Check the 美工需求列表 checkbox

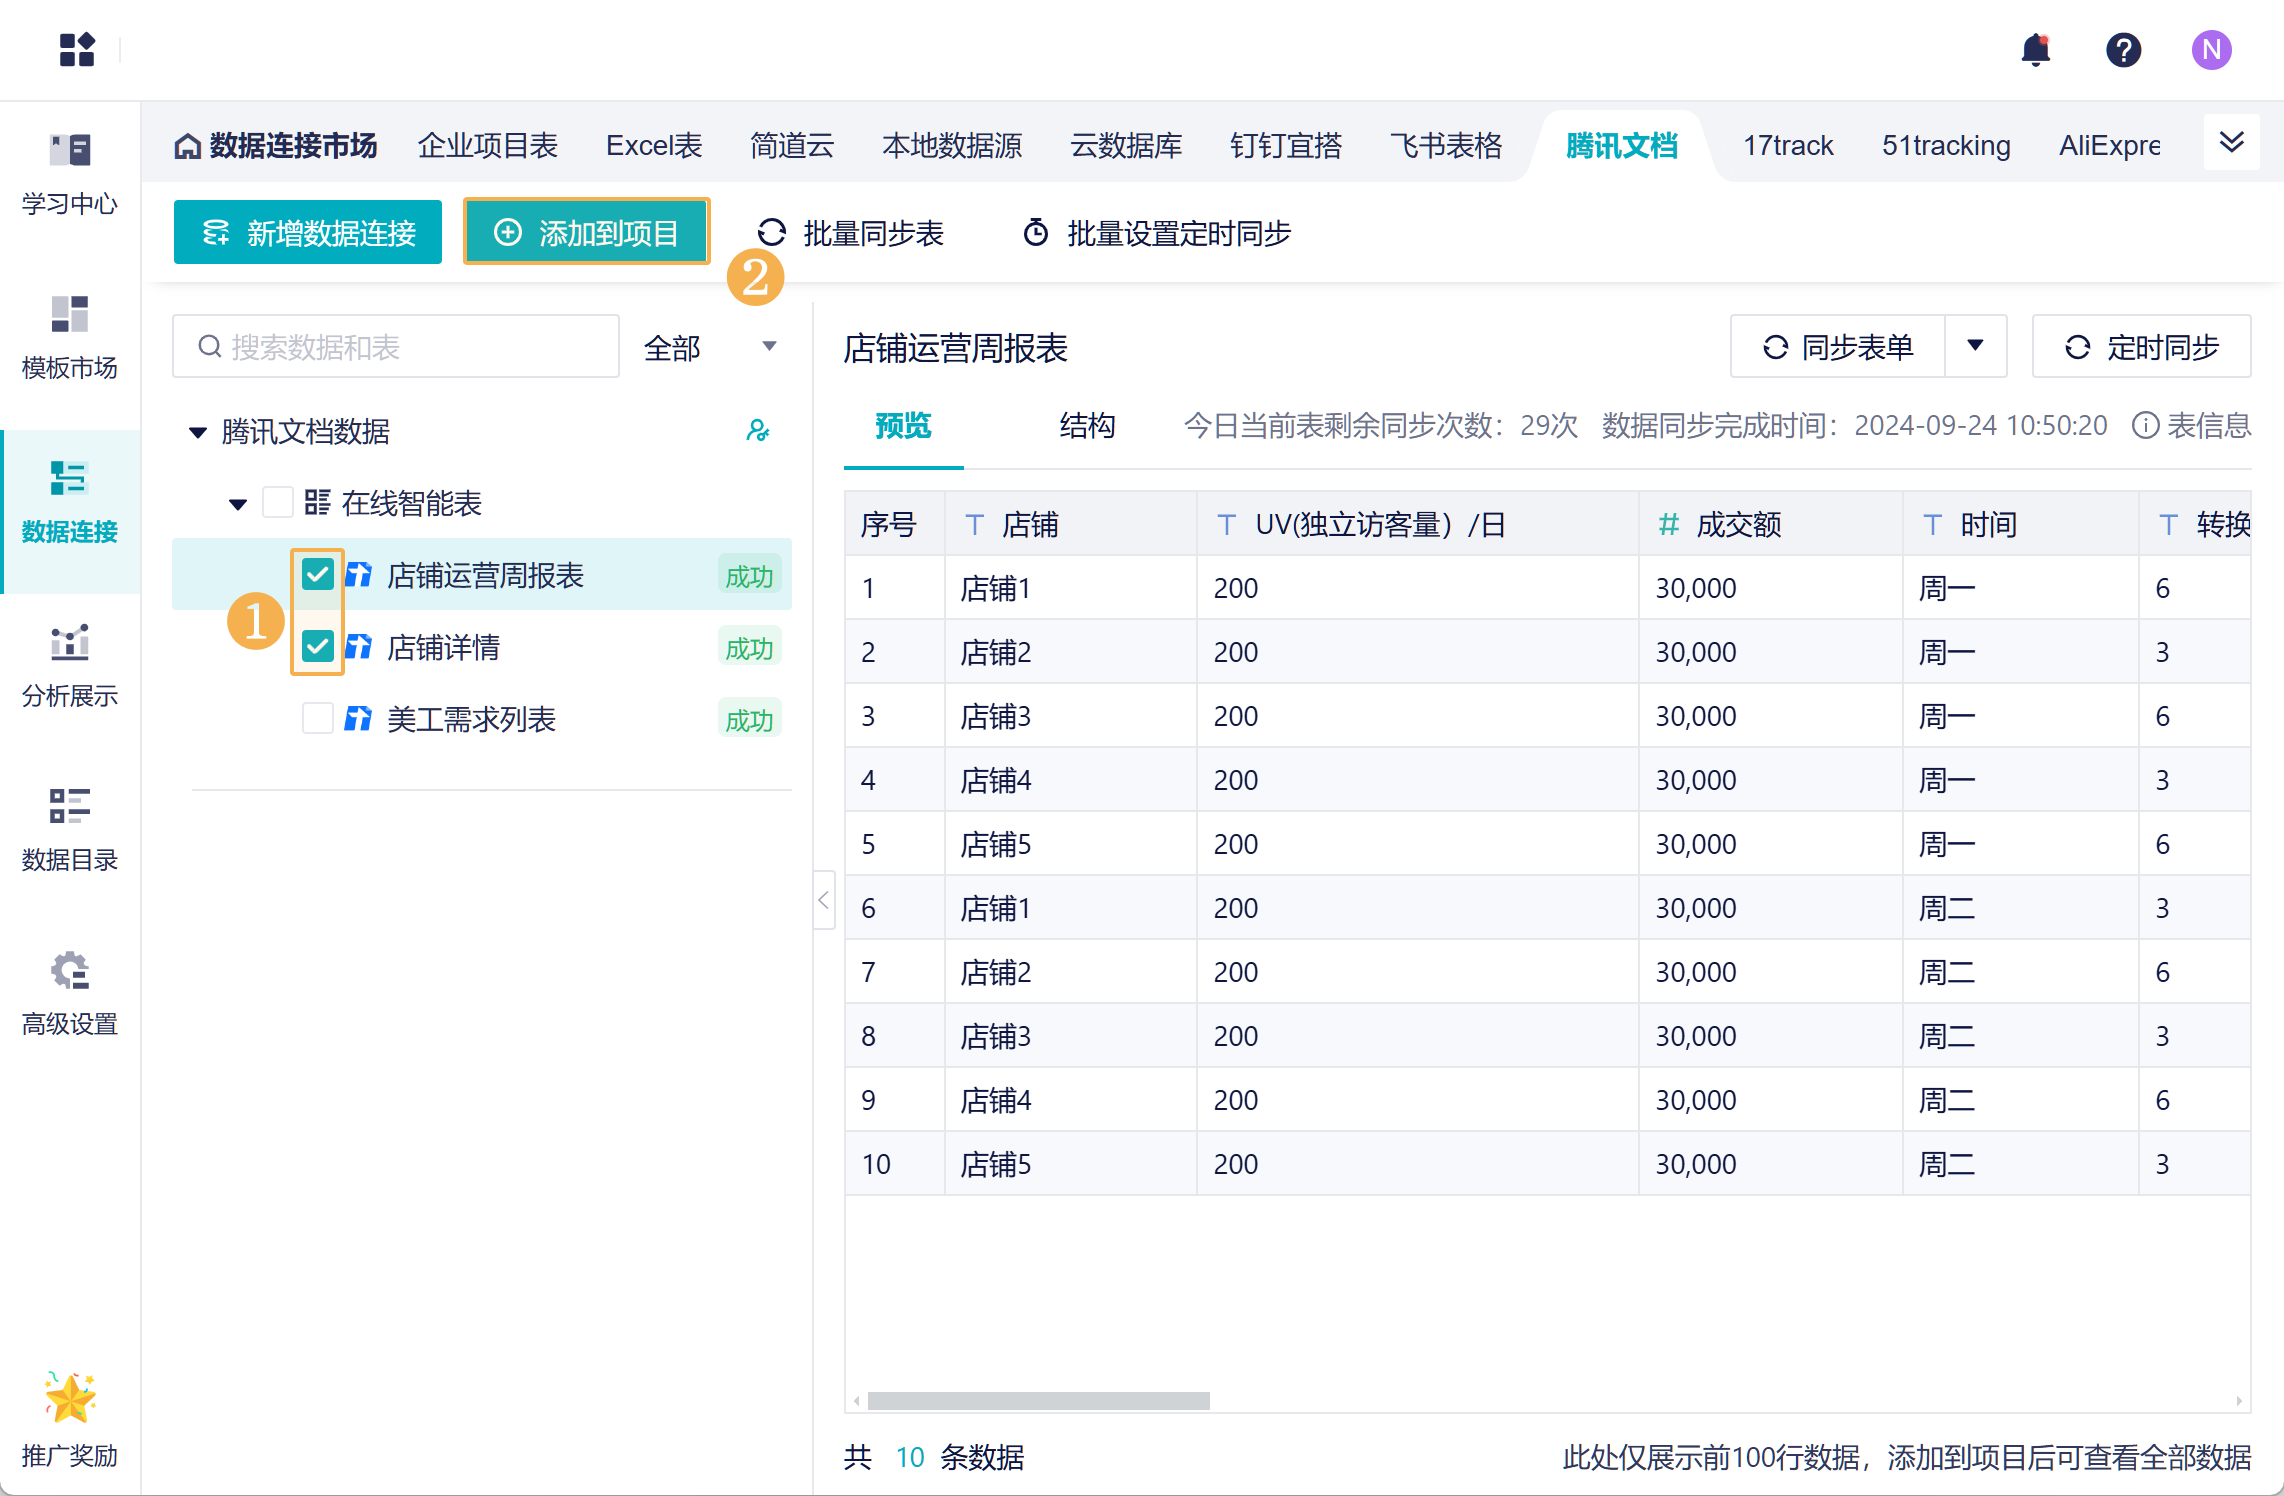coord(318,719)
